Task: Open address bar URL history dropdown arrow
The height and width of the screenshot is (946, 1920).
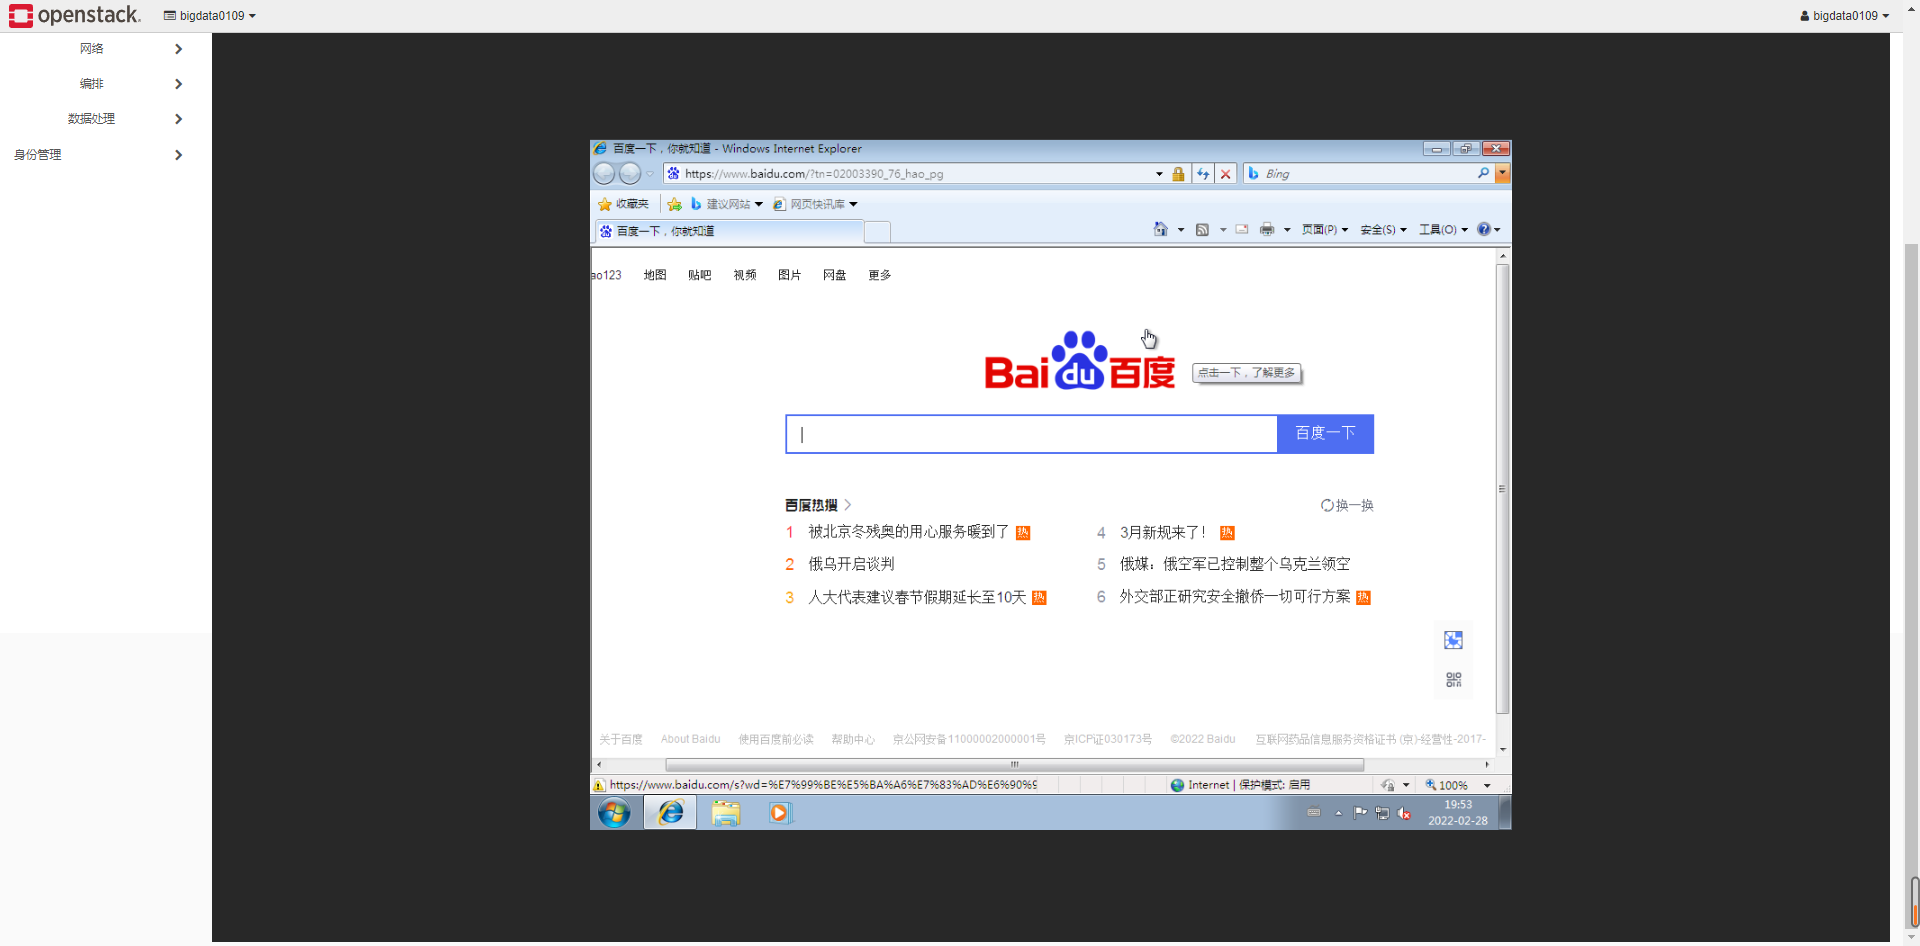Action: [1159, 174]
